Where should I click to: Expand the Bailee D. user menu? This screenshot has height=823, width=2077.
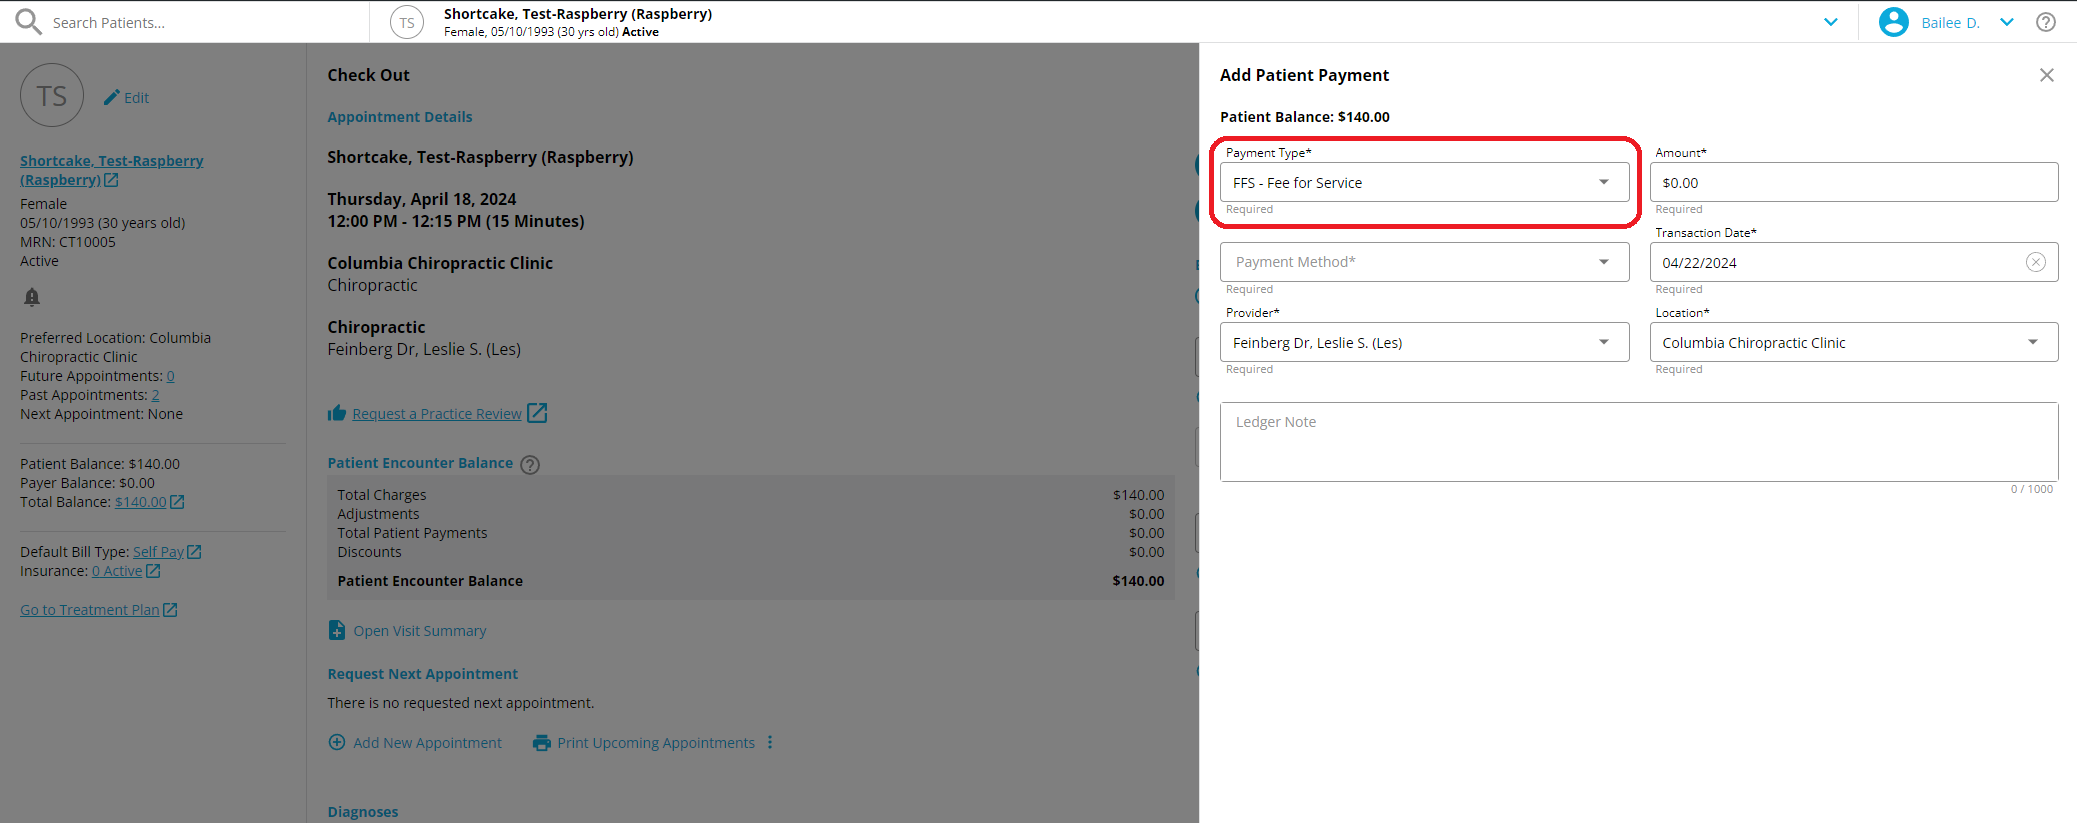2007,22
